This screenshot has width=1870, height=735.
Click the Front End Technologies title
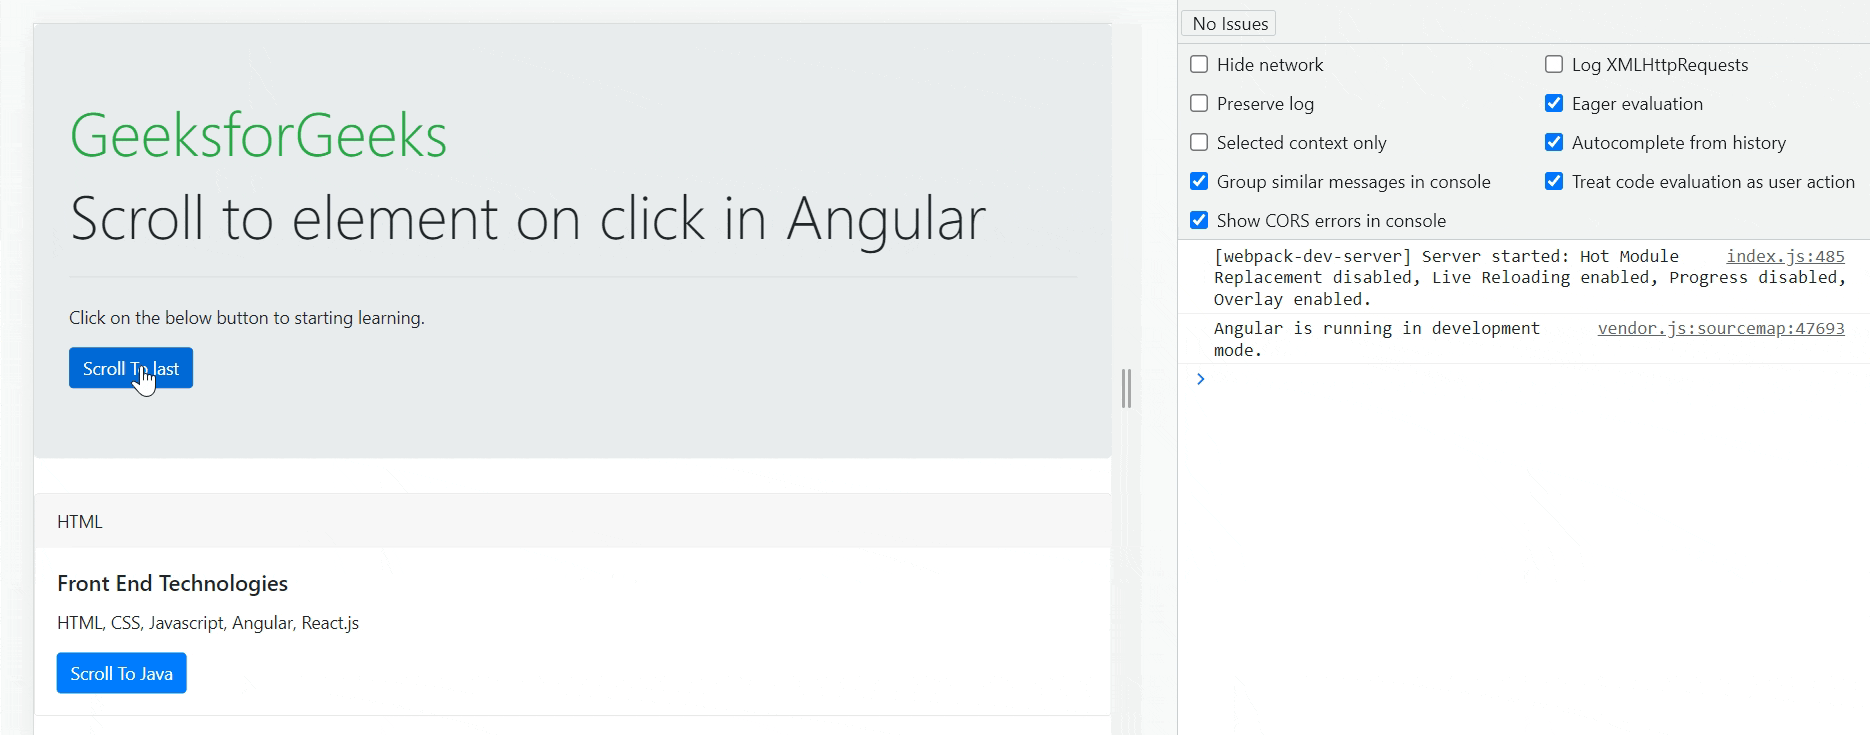[x=172, y=583]
